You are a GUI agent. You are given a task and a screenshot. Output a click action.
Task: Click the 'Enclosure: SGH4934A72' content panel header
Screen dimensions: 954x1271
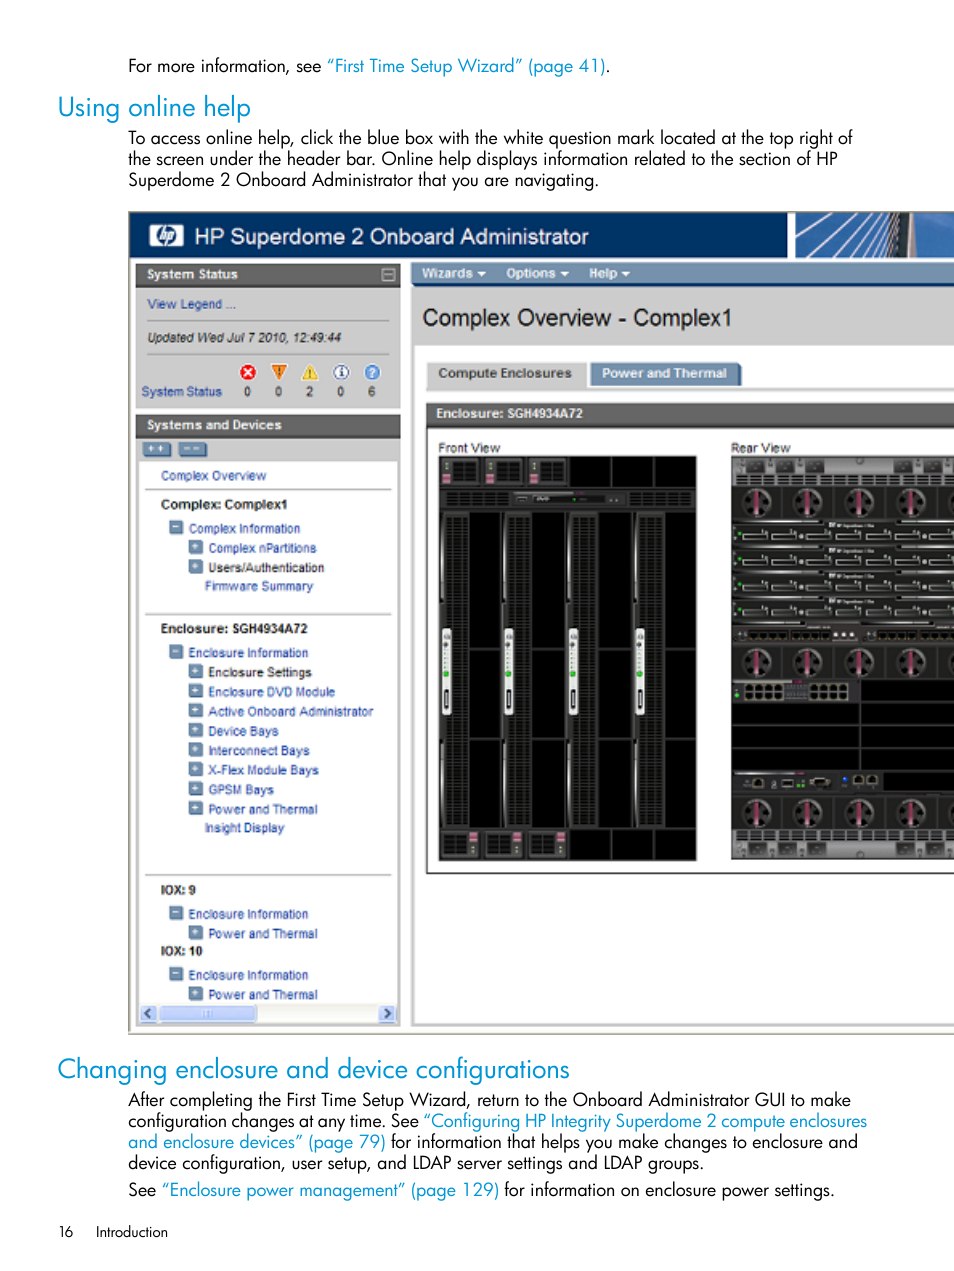point(690,413)
